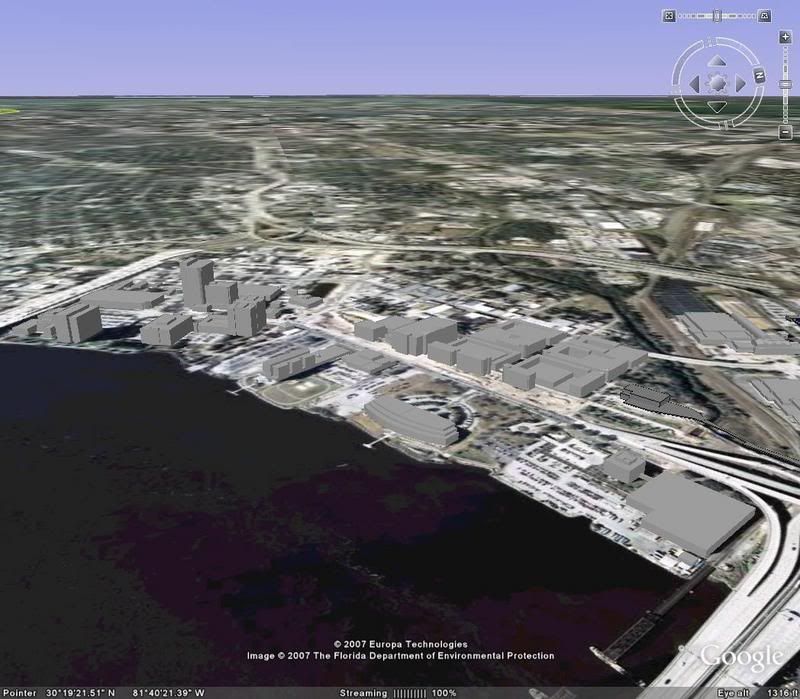Select the curved gray 3D building on waterfront
800x699 pixels.
tap(410, 420)
